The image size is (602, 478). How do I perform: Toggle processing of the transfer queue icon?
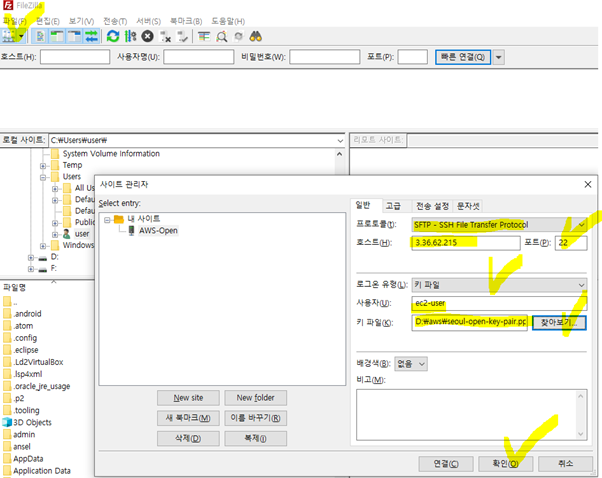(x=131, y=36)
